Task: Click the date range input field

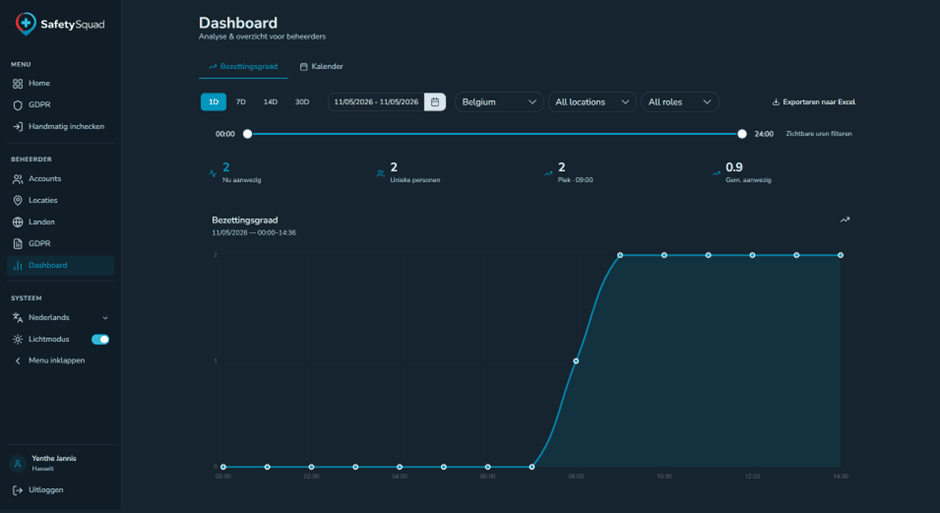Action: point(376,102)
